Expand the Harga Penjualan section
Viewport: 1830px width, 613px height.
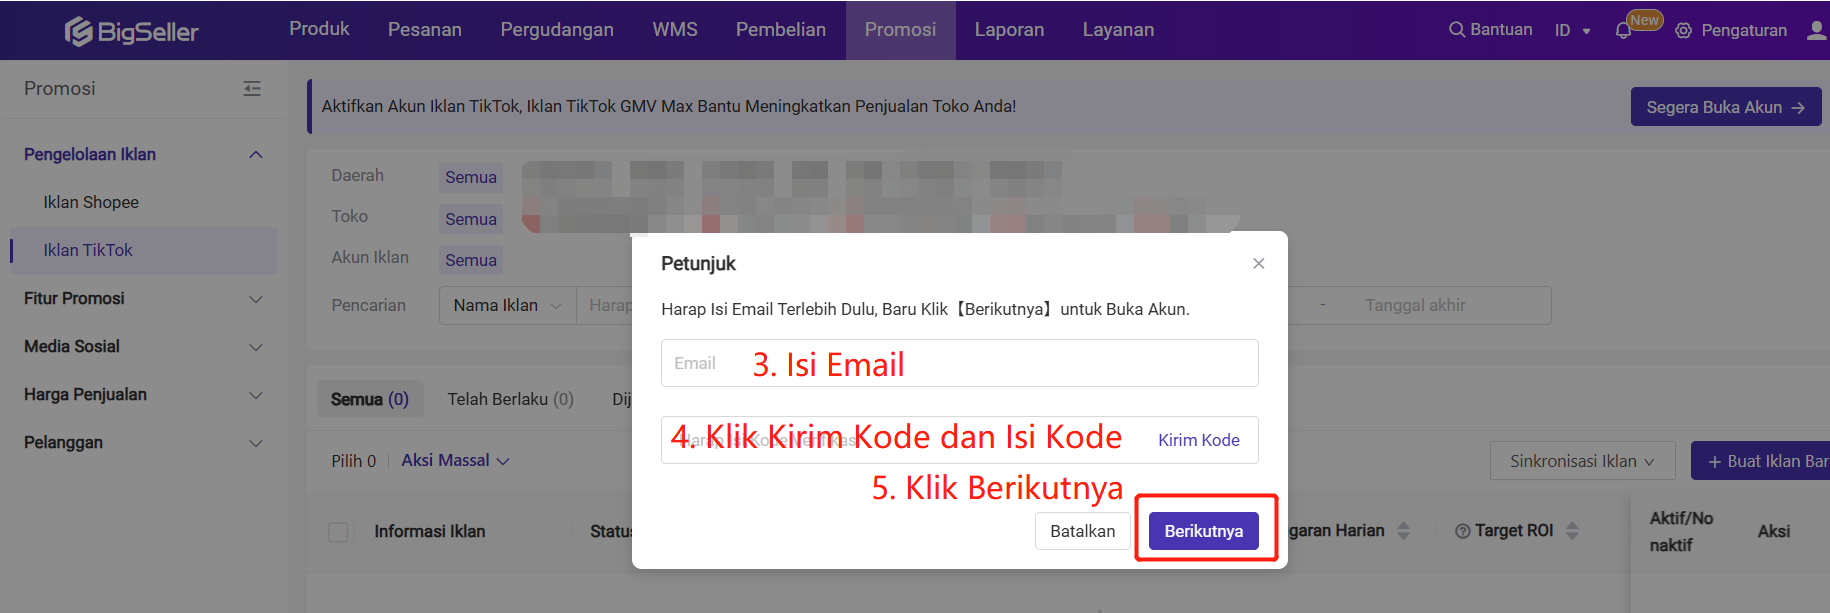click(x=256, y=395)
